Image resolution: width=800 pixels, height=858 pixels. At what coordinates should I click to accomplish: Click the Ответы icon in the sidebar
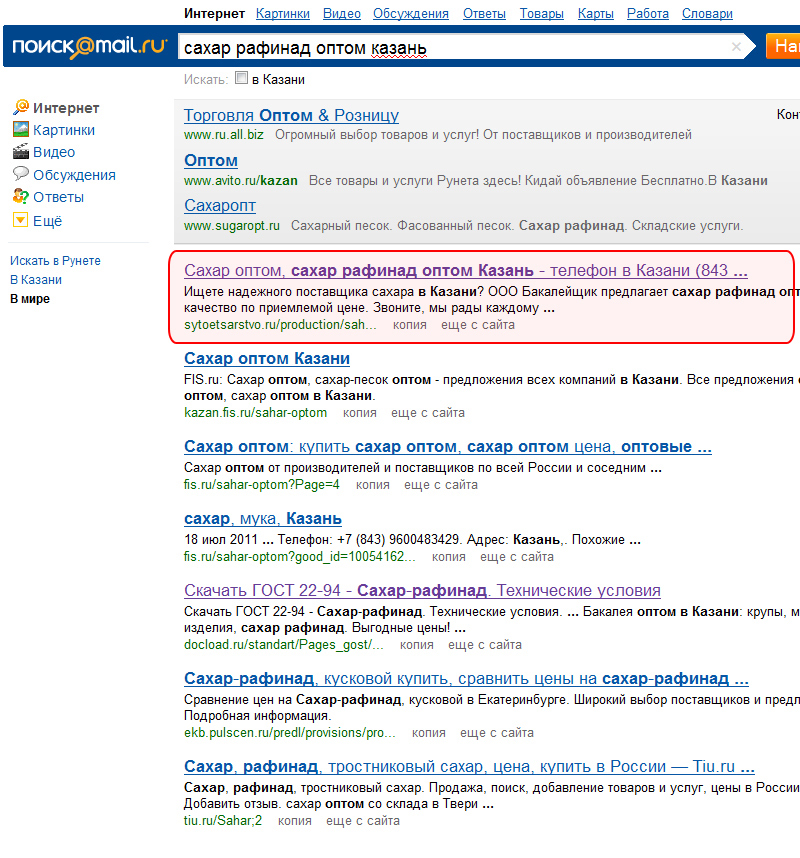point(20,197)
